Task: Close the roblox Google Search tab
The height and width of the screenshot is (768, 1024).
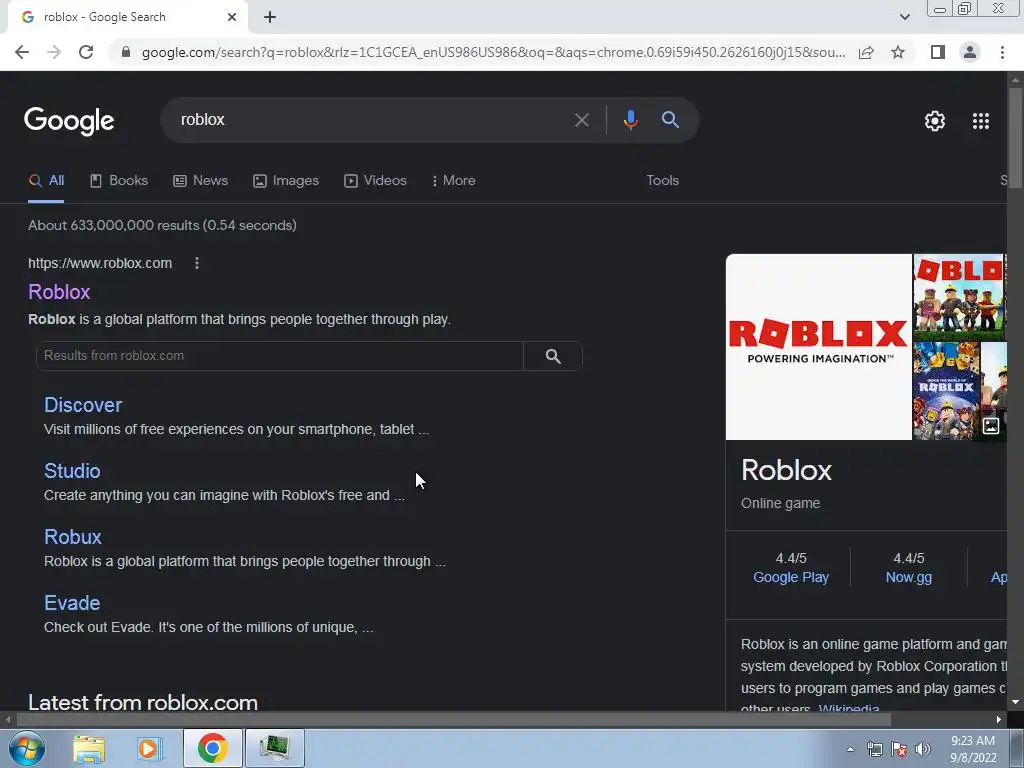Action: [x=232, y=17]
